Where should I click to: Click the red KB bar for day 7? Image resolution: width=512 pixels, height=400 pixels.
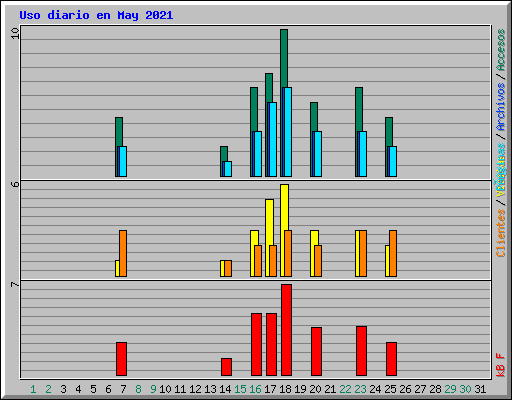(121, 359)
